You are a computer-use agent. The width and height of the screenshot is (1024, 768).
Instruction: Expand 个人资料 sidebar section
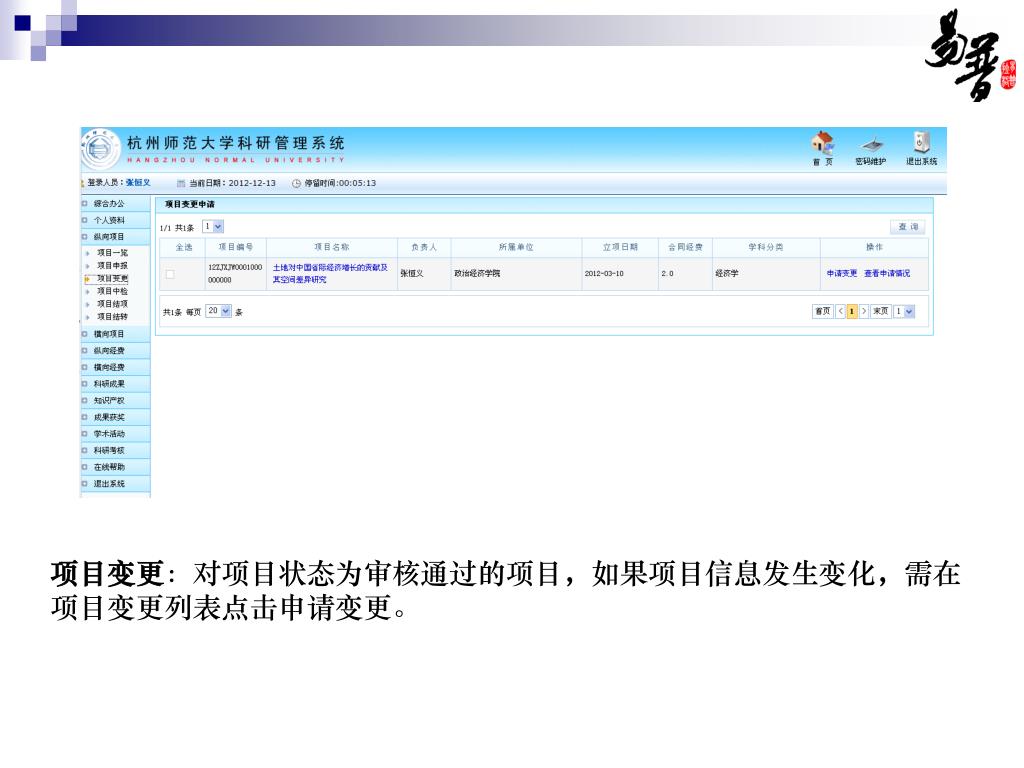point(108,220)
